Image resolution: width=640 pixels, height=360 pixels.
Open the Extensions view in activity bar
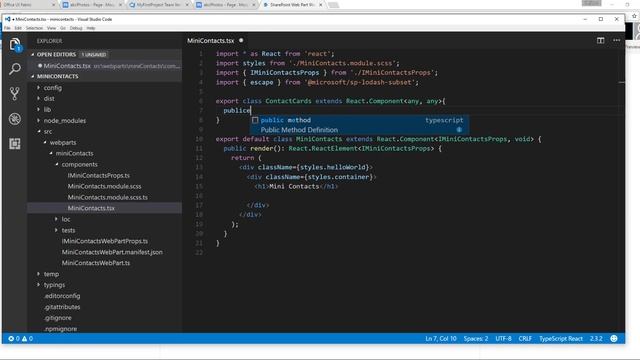coord(15,144)
